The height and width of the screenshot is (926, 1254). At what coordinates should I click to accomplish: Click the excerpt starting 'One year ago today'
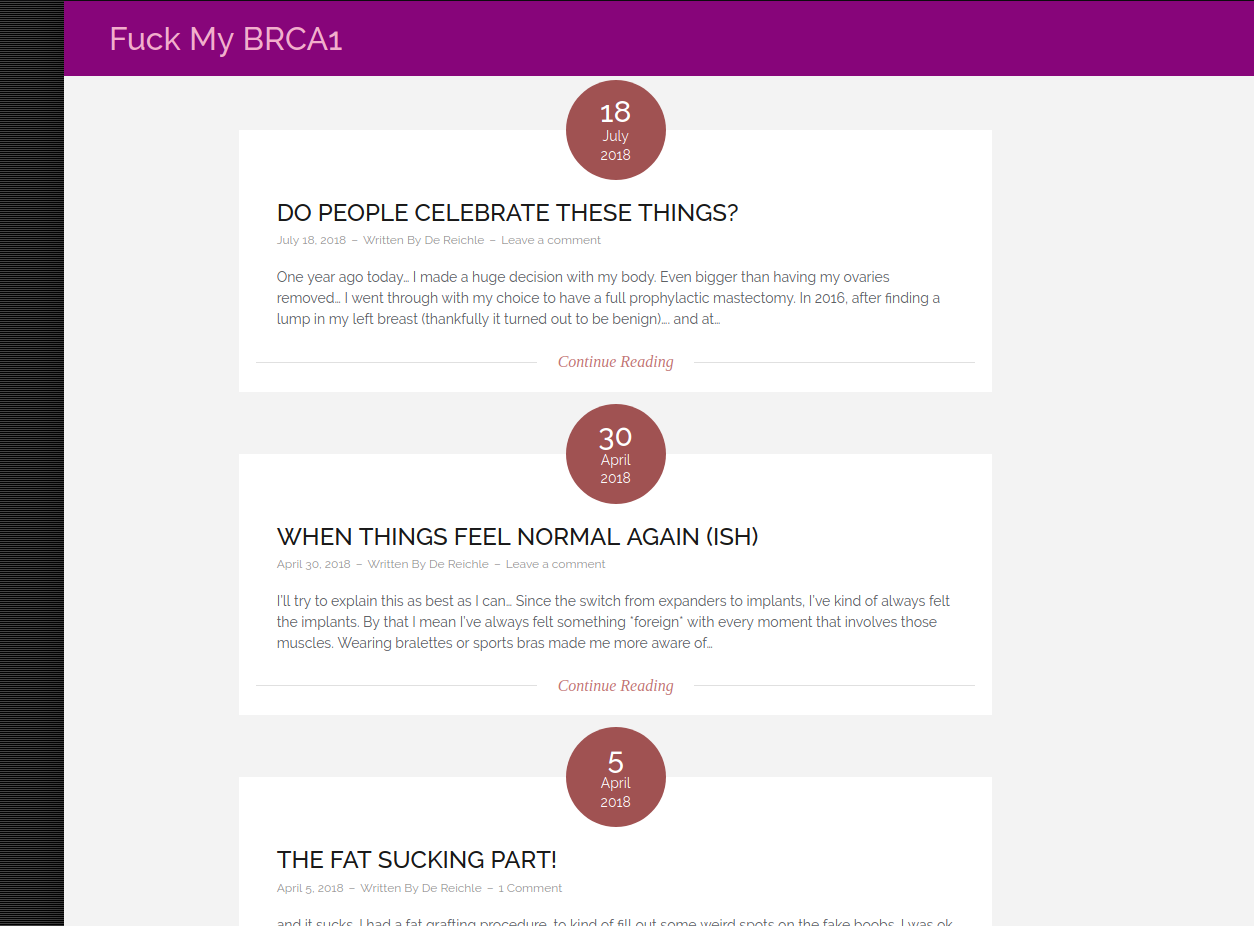pyautogui.click(x=608, y=298)
